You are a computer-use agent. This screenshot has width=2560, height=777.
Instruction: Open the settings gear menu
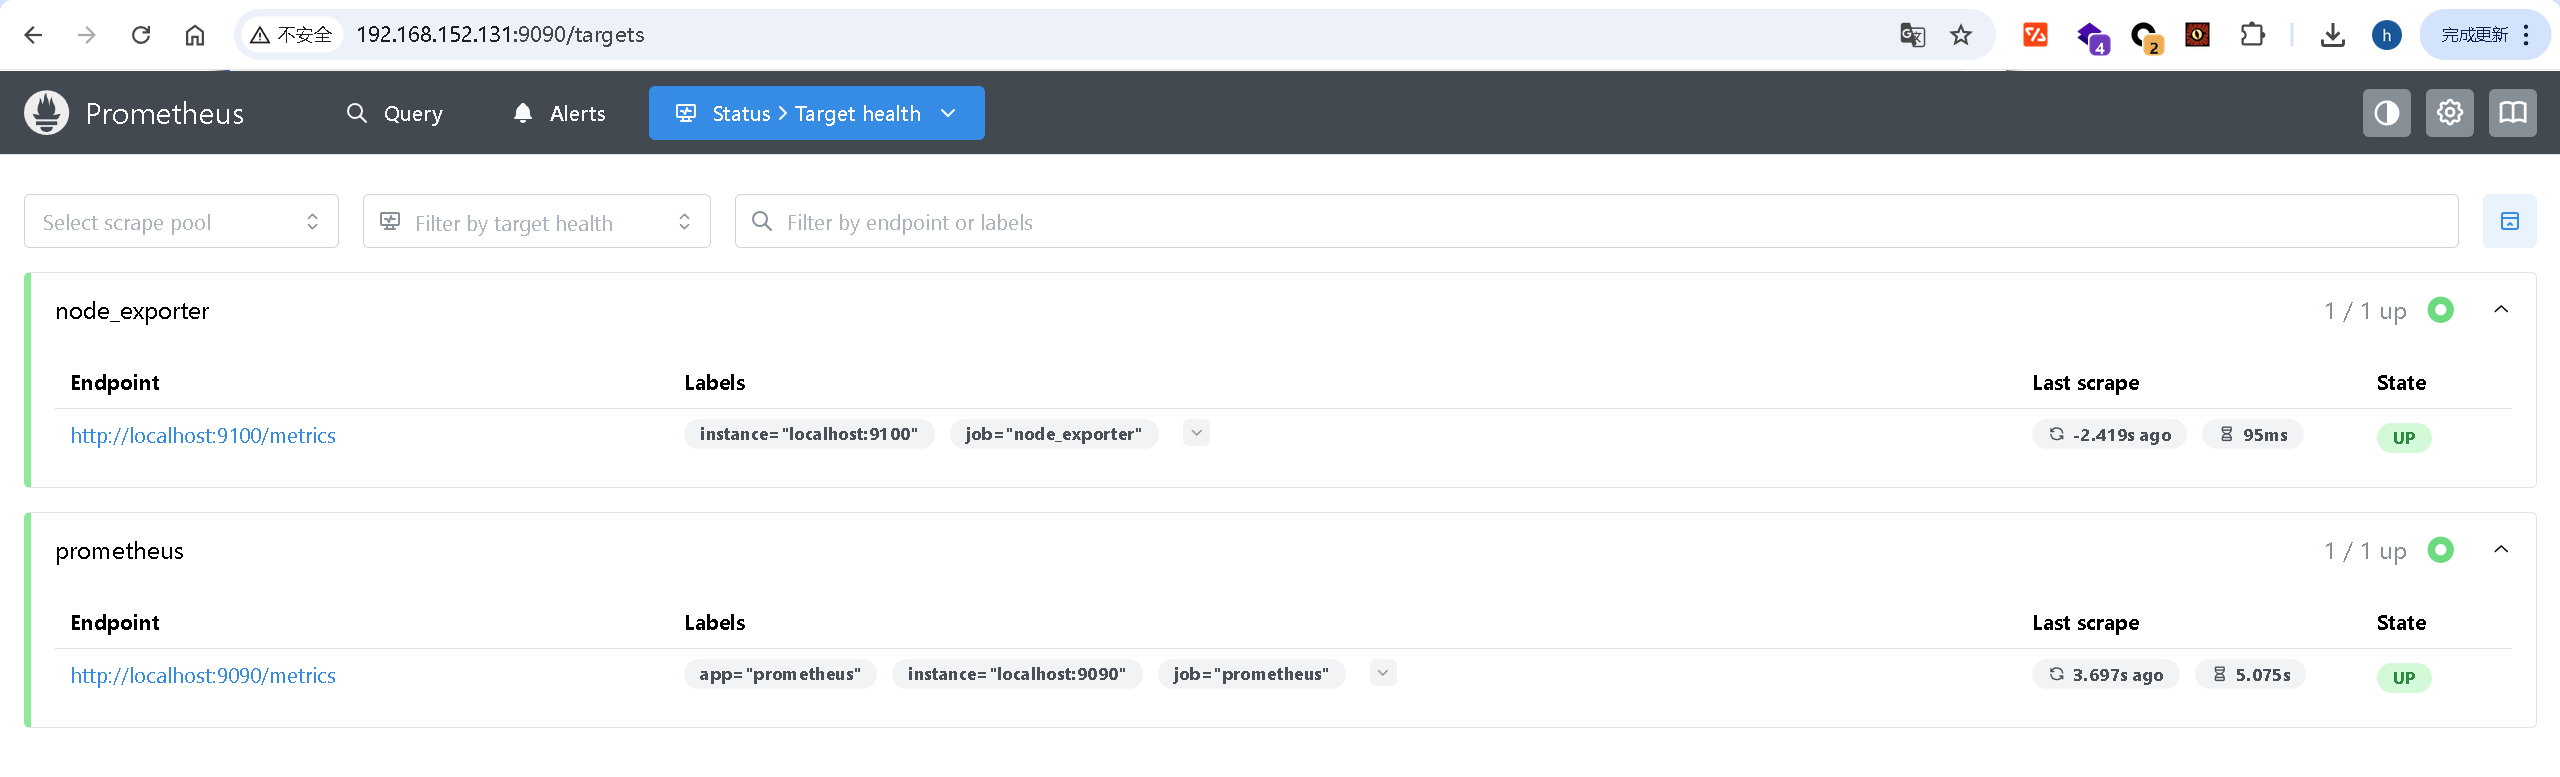(x=2449, y=113)
